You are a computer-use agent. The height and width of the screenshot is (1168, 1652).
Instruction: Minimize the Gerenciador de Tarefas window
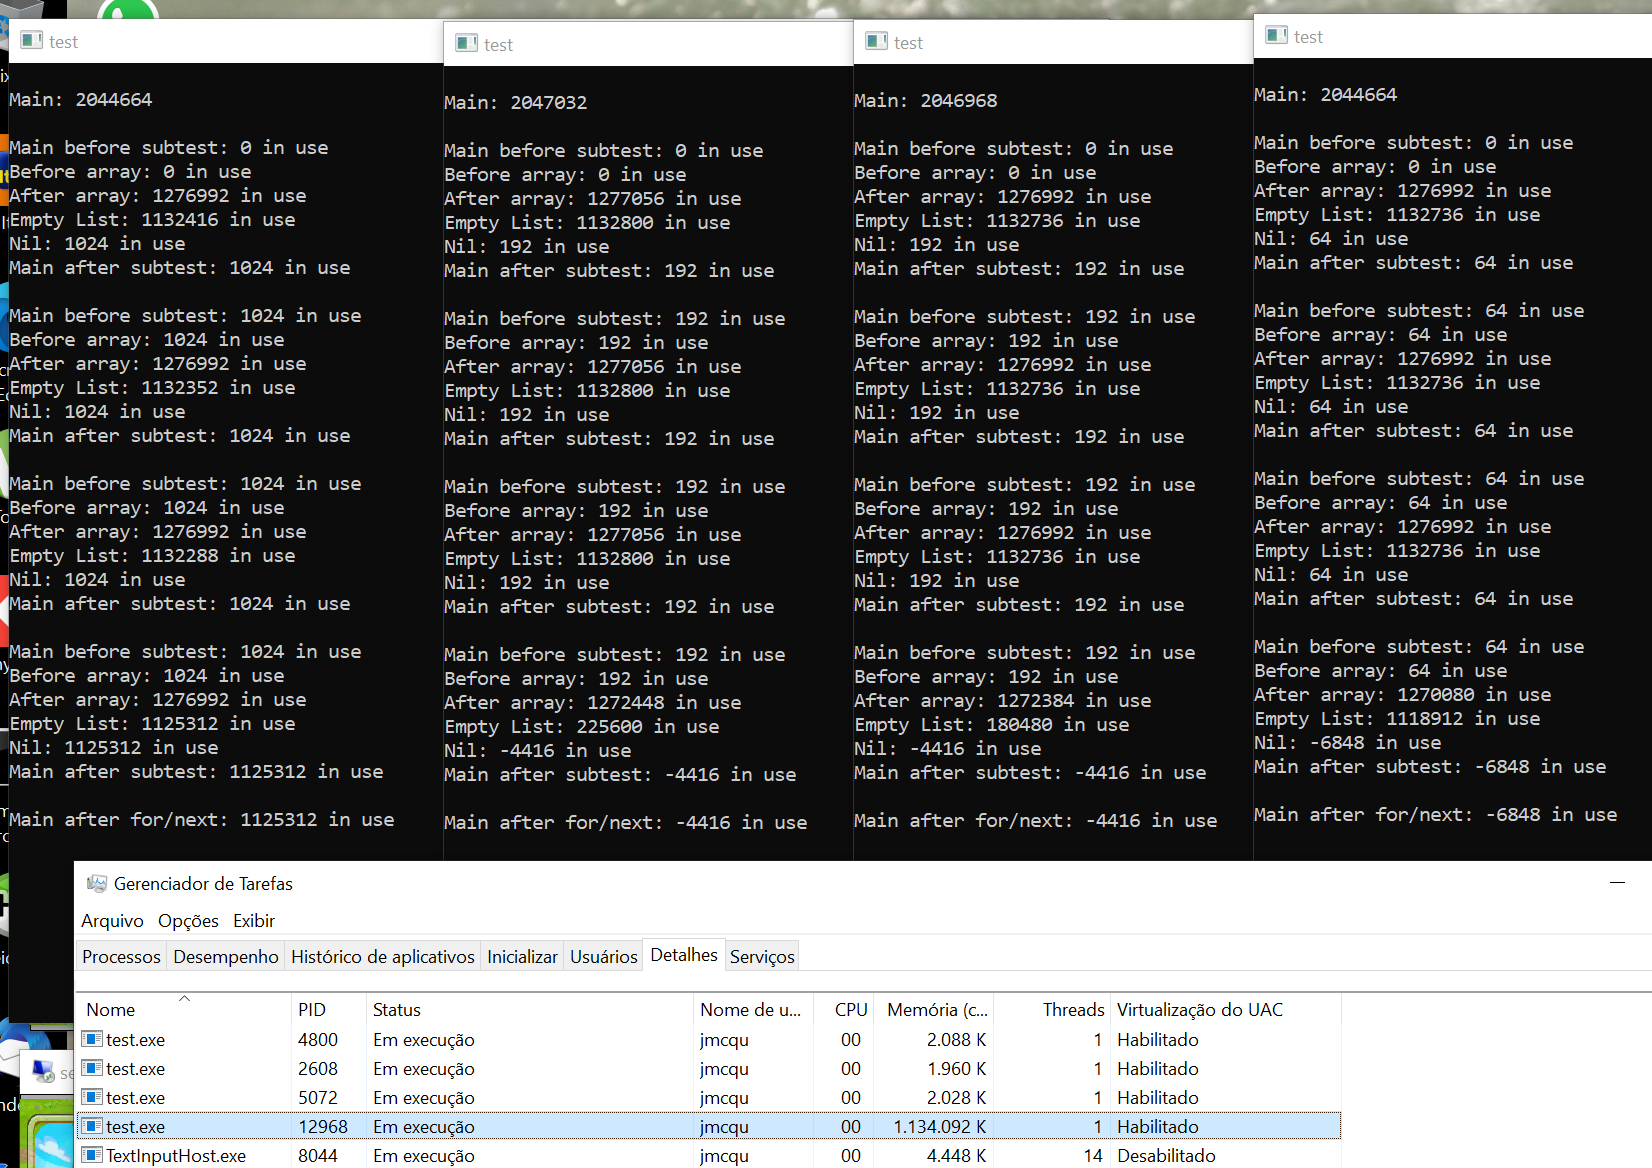pyautogui.click(x=1617, y=884)
